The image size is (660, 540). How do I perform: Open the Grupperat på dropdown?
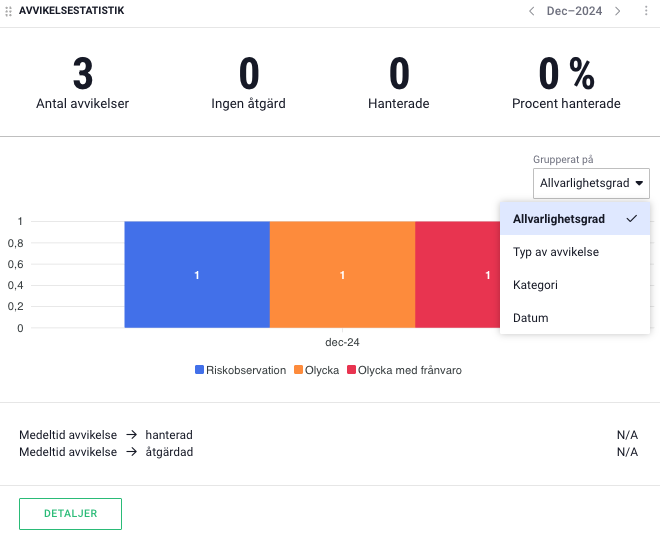point(591,183)
